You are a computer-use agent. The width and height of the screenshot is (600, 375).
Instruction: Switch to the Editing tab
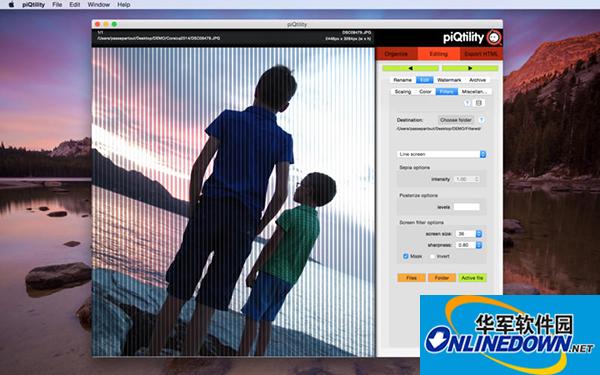pos(439,54)
